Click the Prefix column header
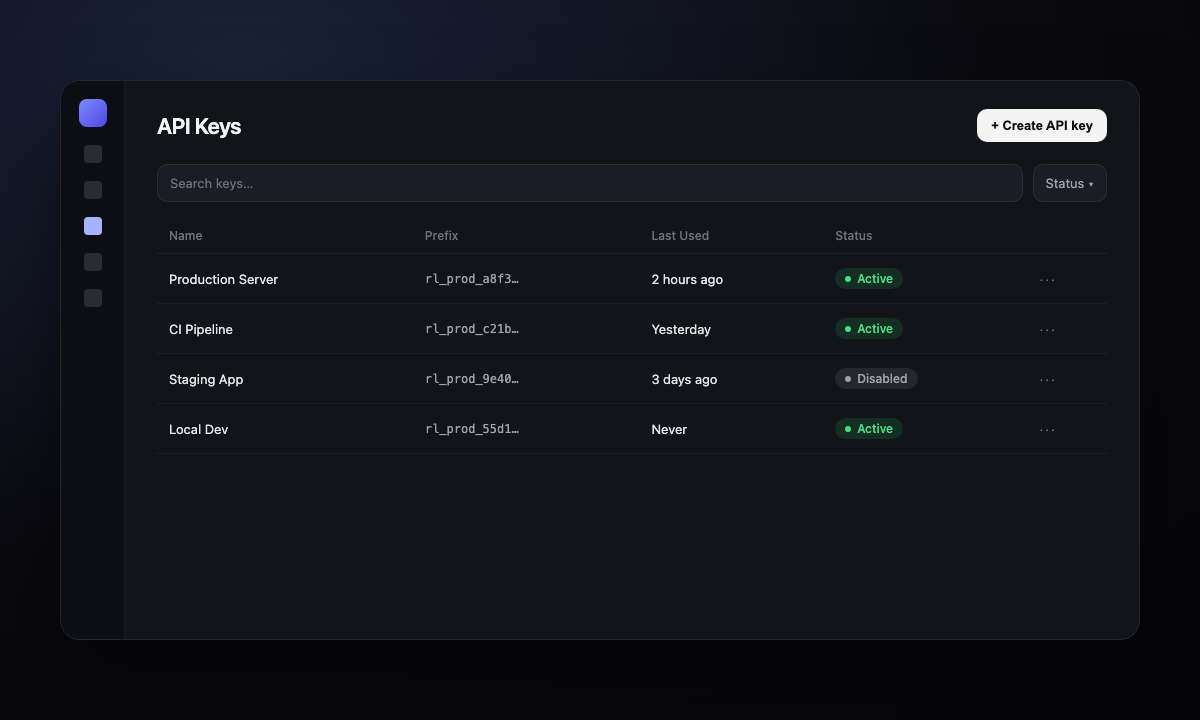1200x720 pixels. (x=441, y=236)
